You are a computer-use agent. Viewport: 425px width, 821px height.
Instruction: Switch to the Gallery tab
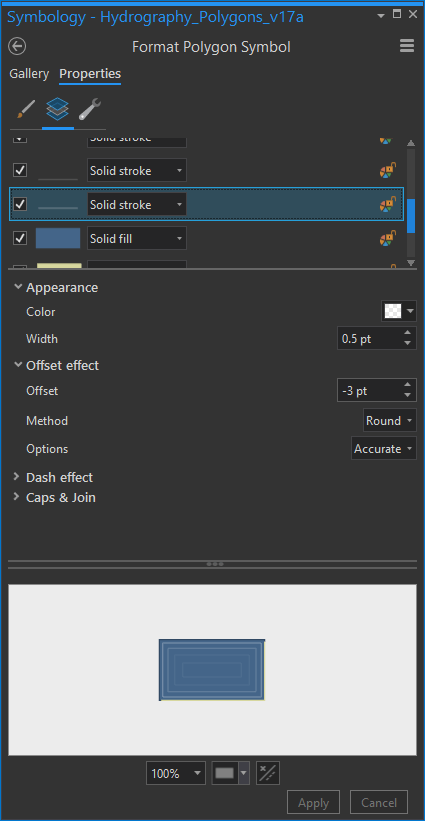(29, 74)
